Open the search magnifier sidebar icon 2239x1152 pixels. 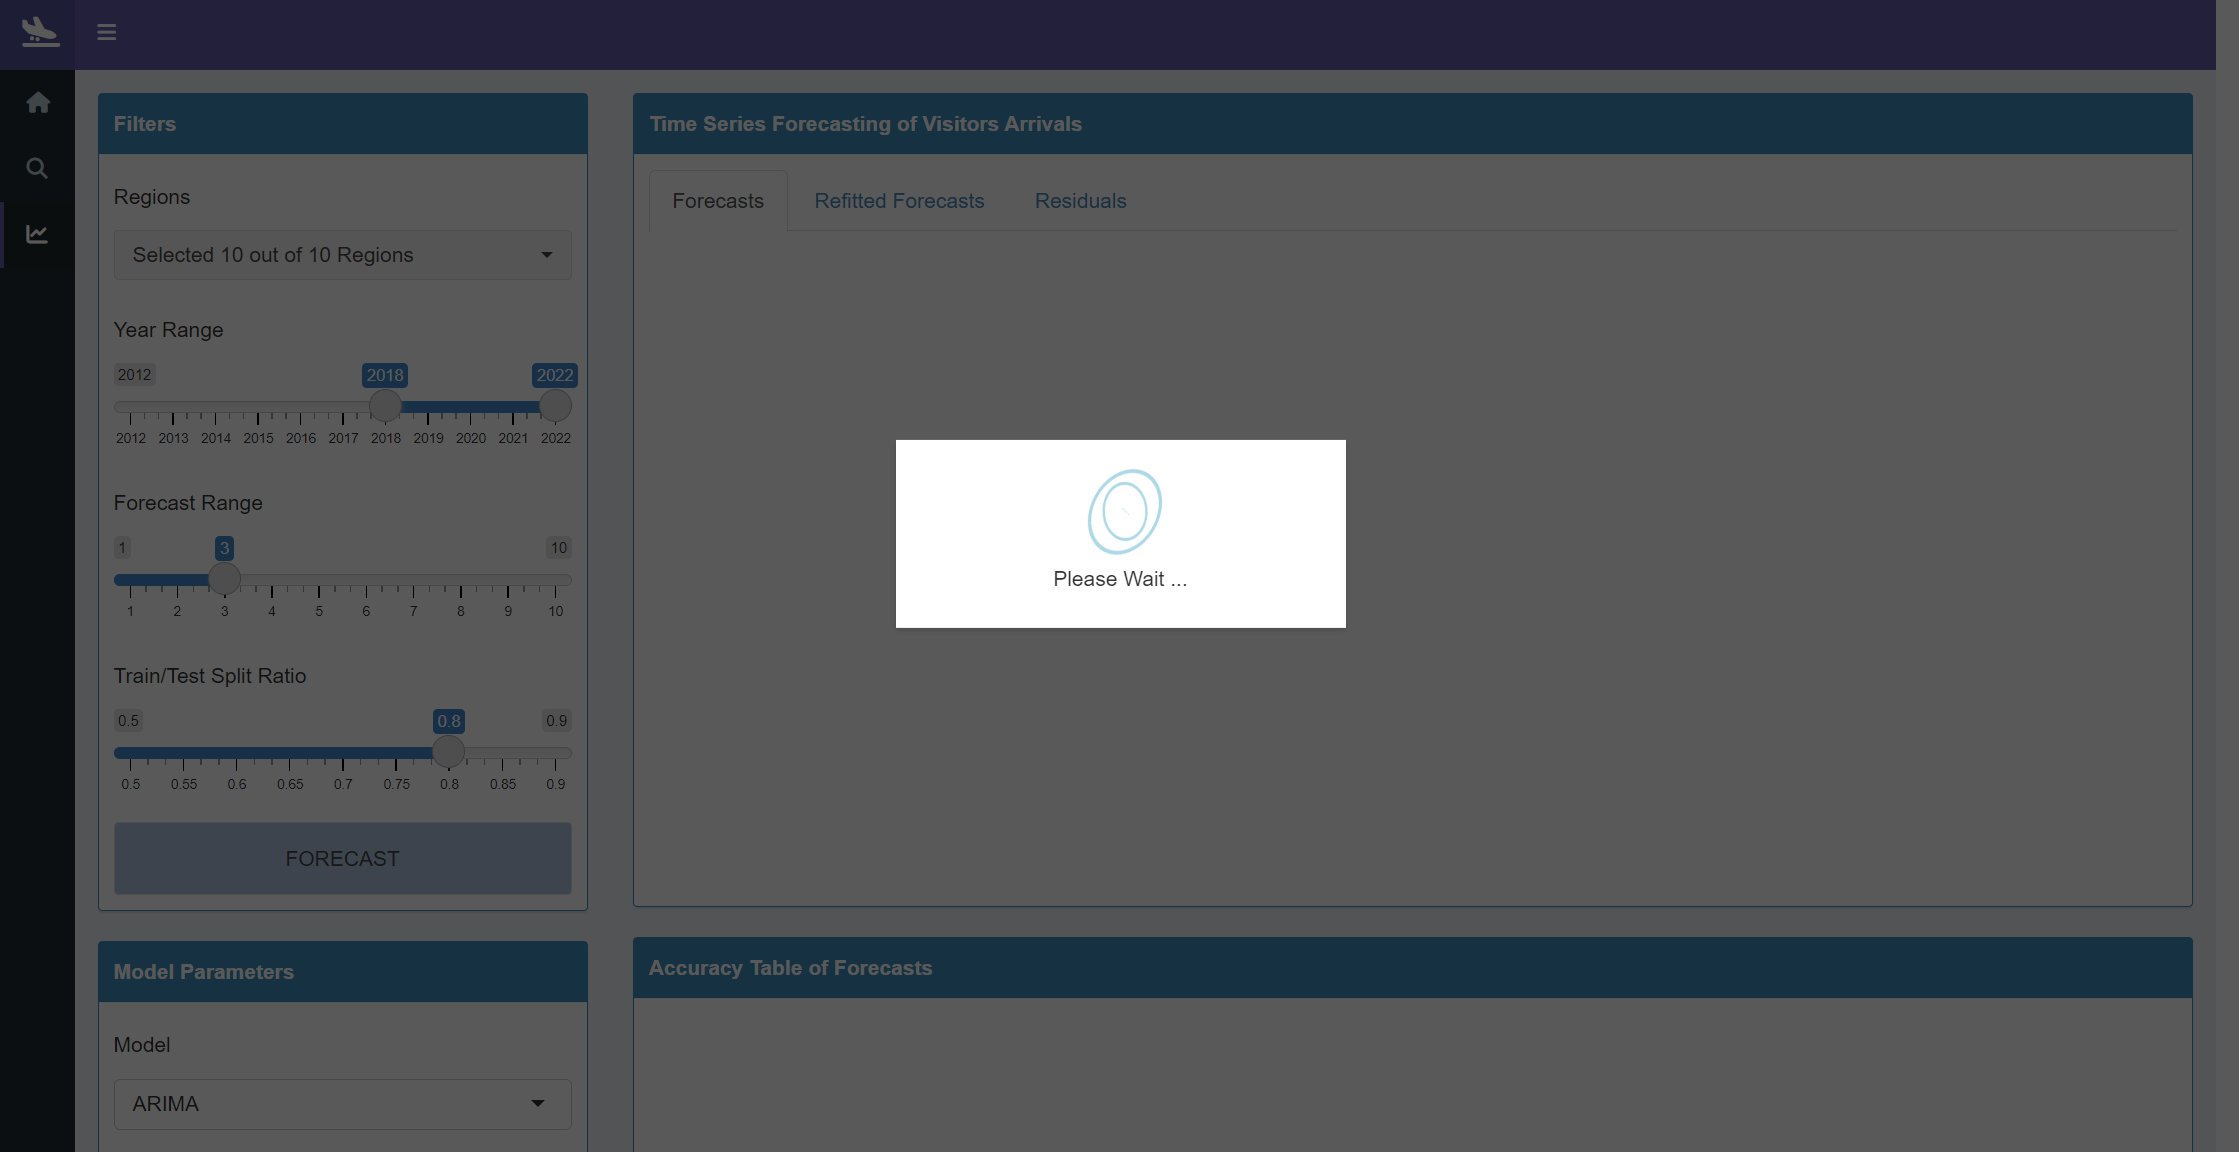click(x=37, y=168)
